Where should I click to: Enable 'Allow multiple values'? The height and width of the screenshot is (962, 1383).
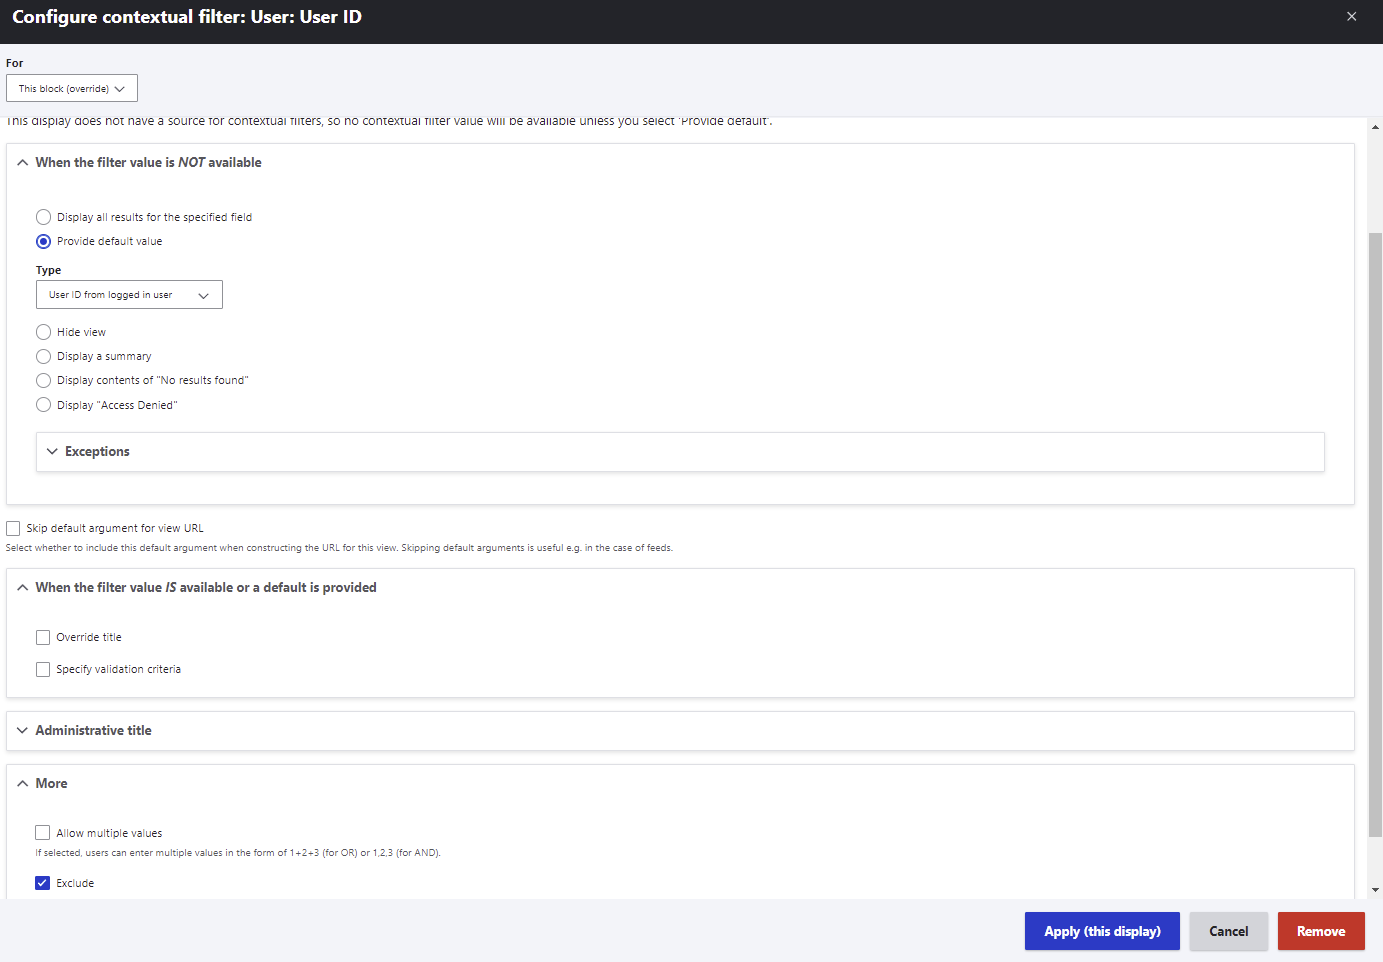coord(42,832)
